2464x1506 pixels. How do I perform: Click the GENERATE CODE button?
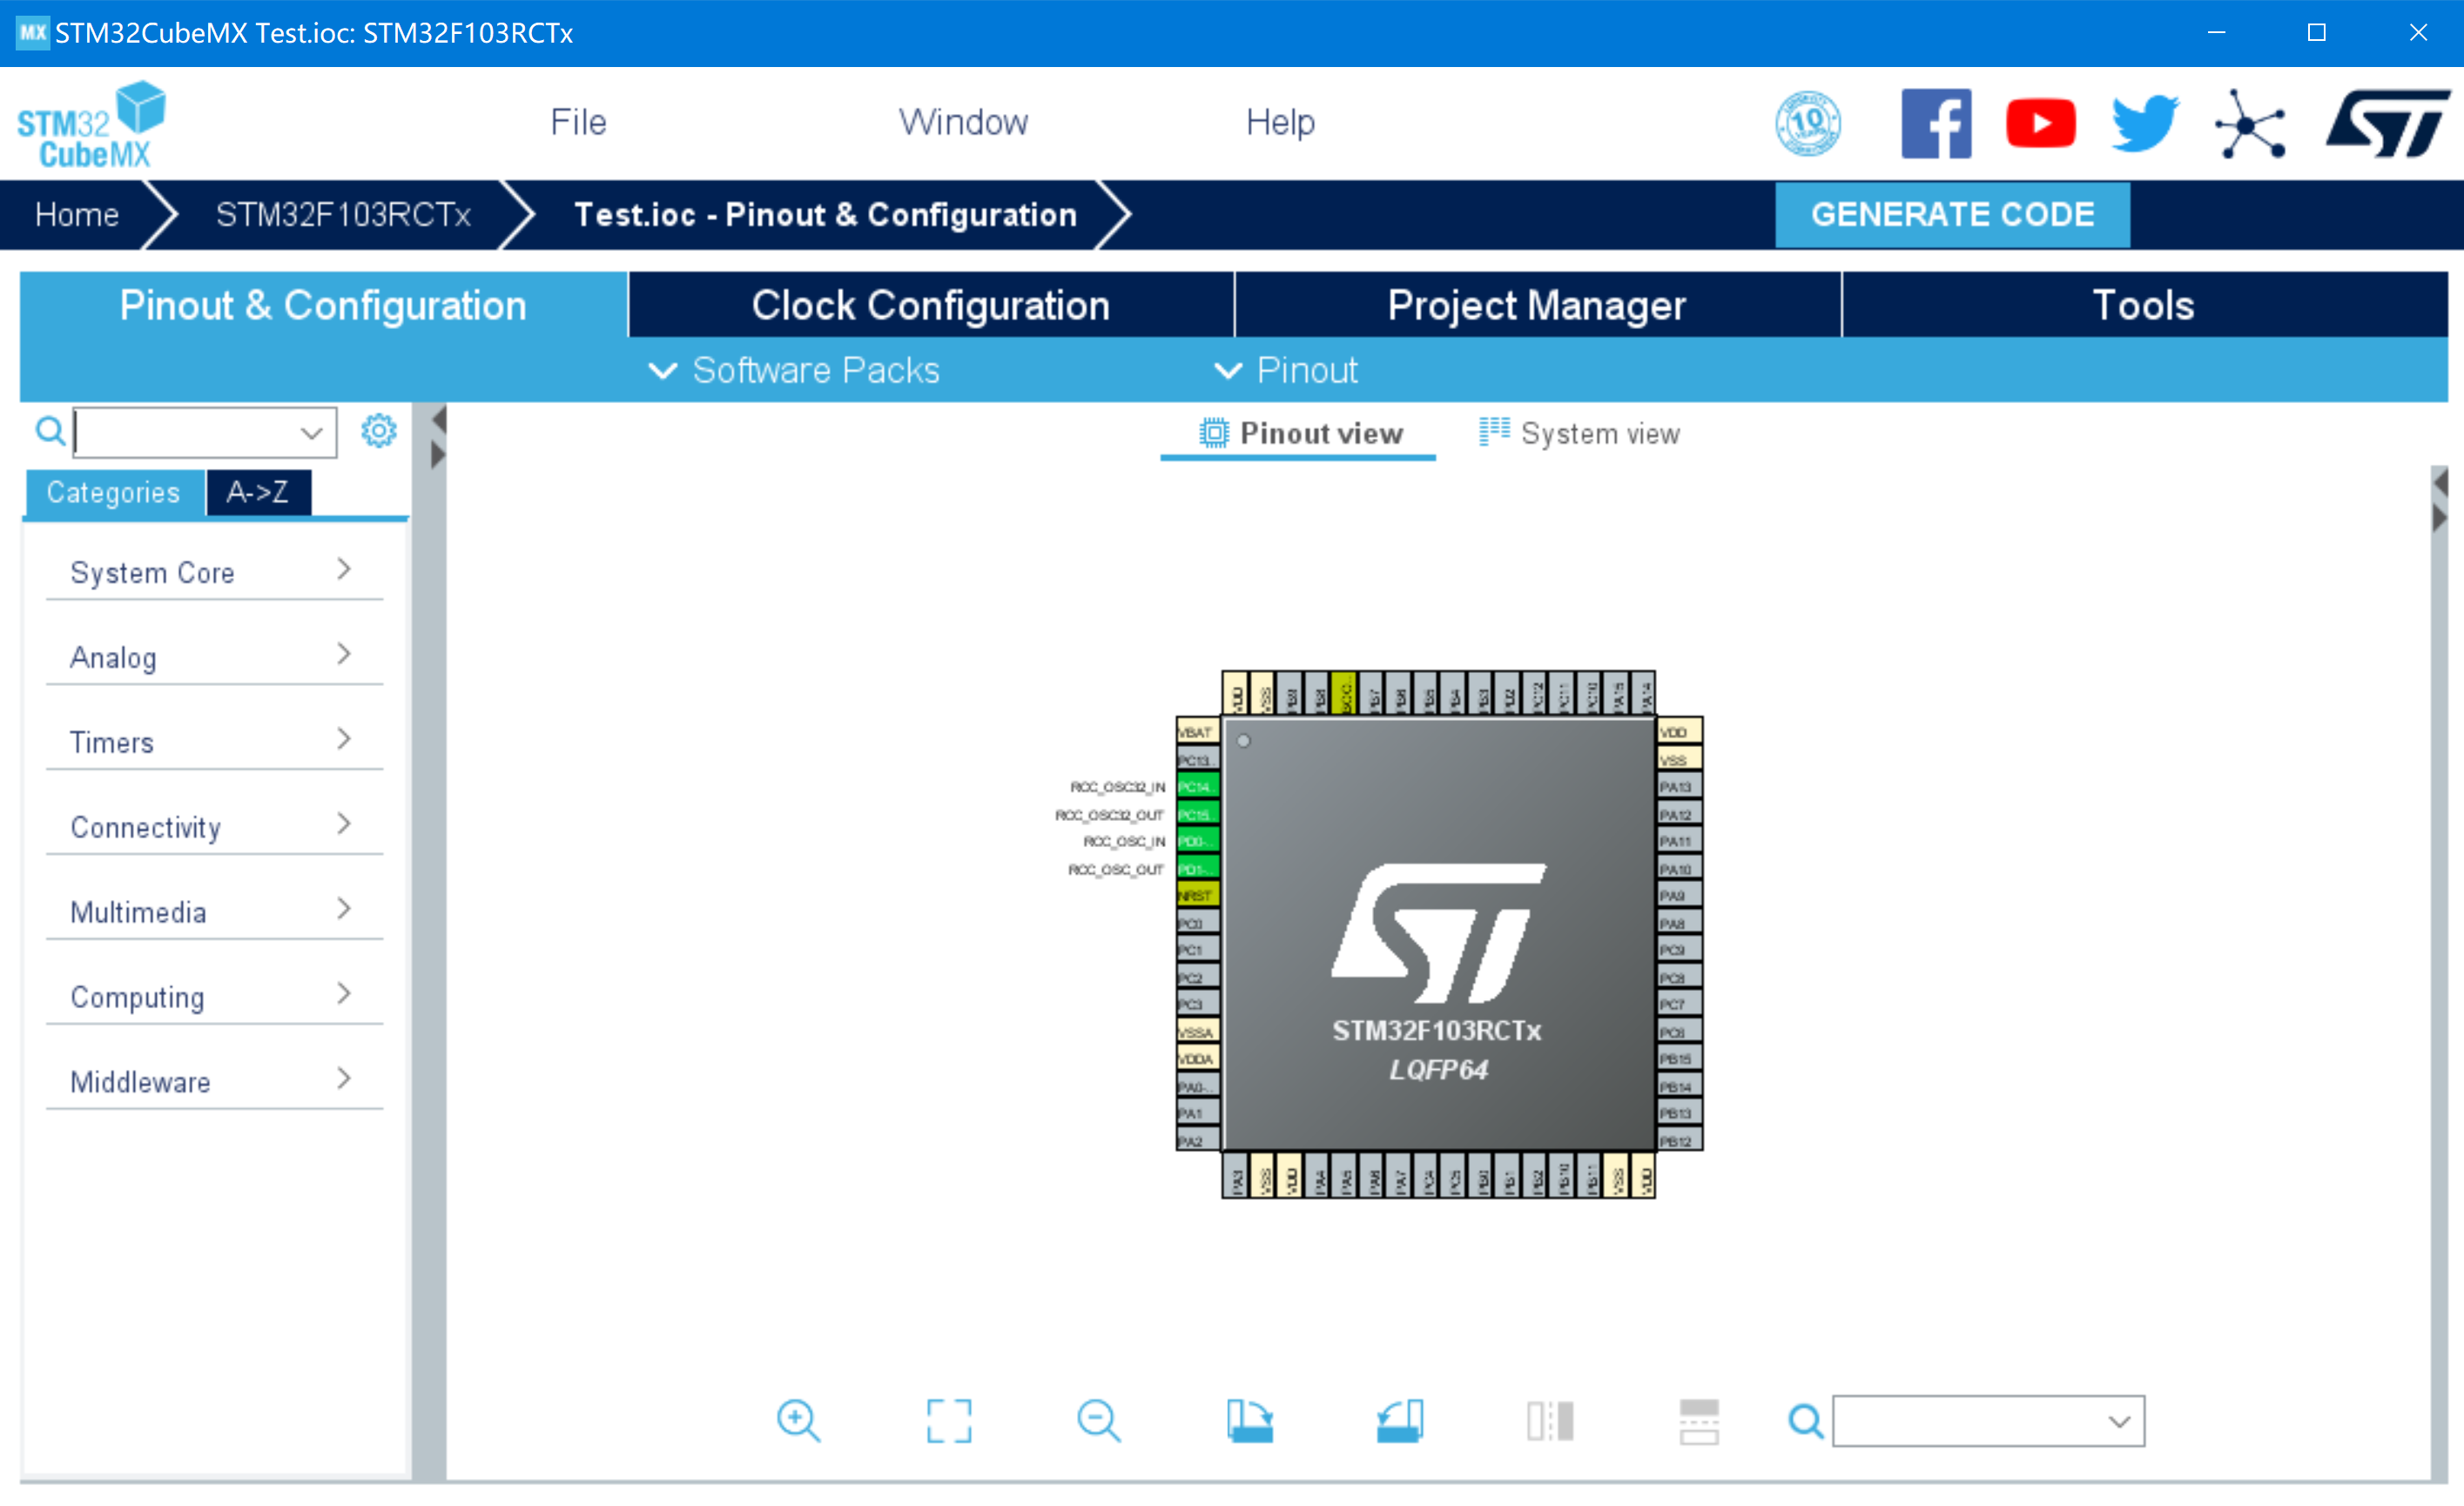(1952, 214)
